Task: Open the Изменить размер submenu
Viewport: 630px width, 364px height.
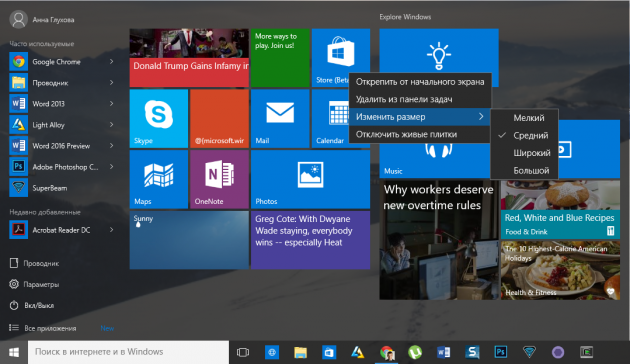Action: pos(420,117)
